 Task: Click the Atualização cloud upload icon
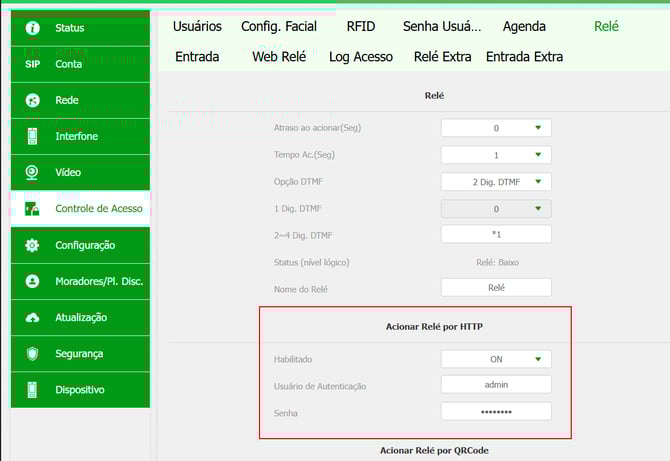click(x=32, y=317)
